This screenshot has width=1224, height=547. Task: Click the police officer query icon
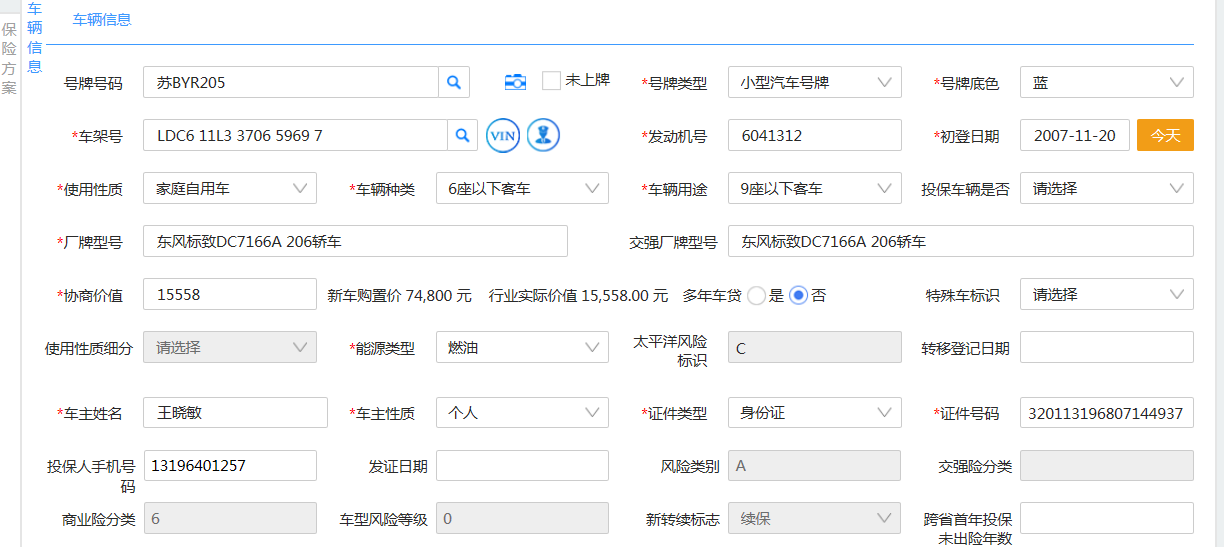pyautogui.click(x=543, y=135)
